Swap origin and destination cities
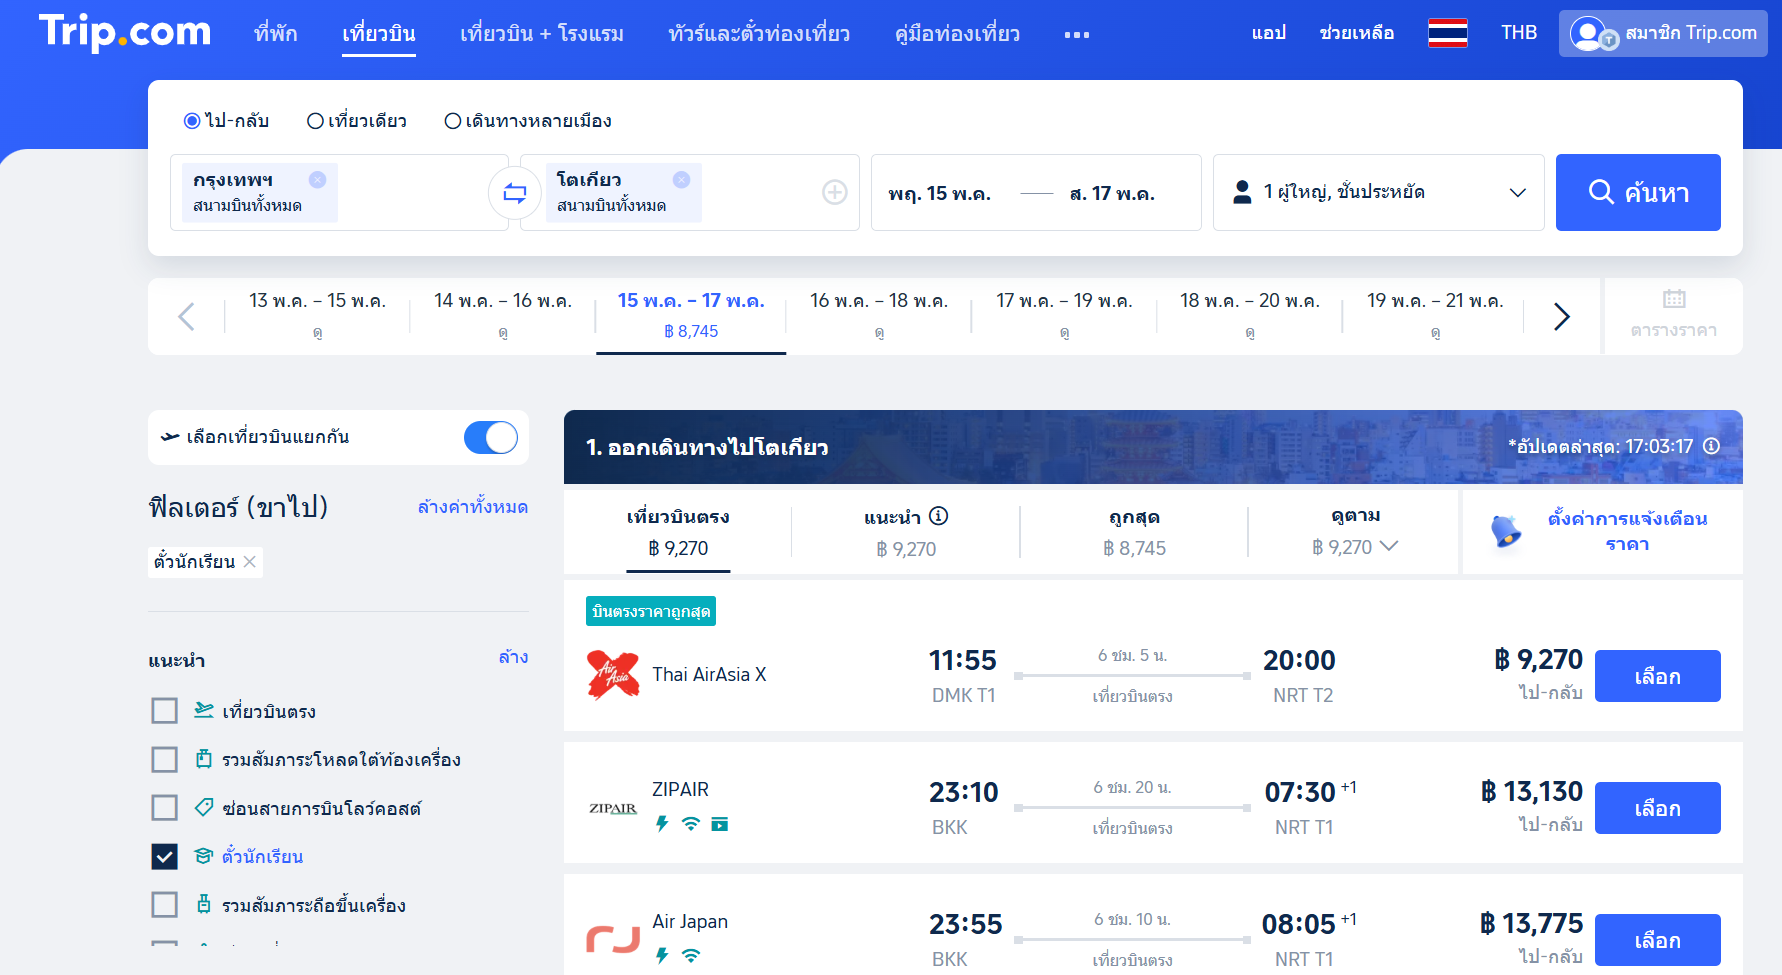Screen dimensions: 1782x975 tap(515, 193)
